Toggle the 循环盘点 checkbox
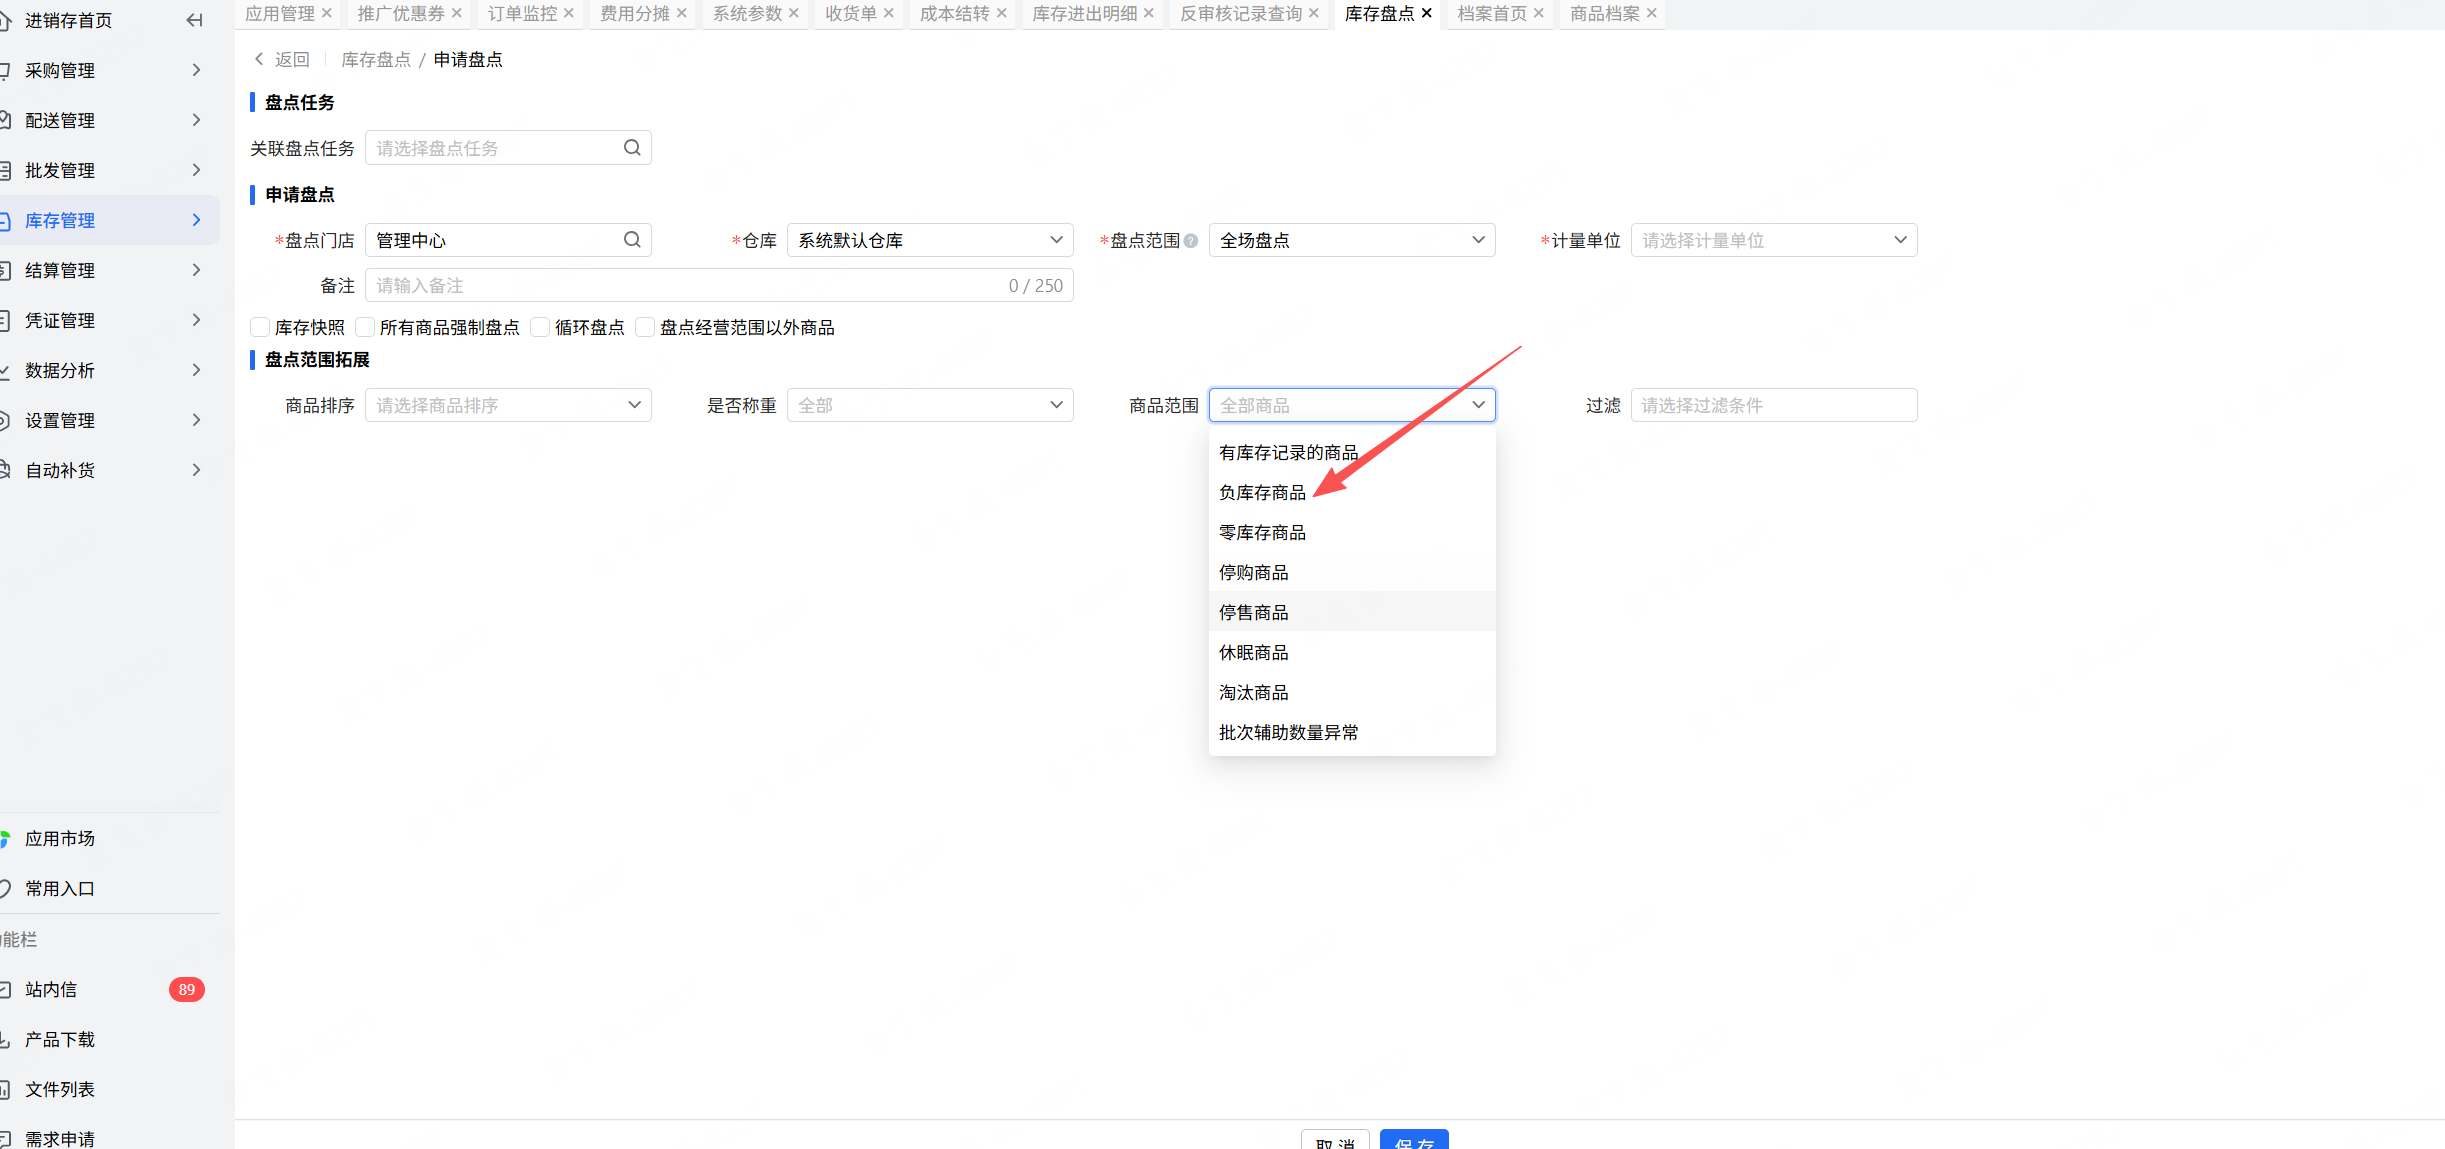The image size is (2445, 1149). [540, 327]
